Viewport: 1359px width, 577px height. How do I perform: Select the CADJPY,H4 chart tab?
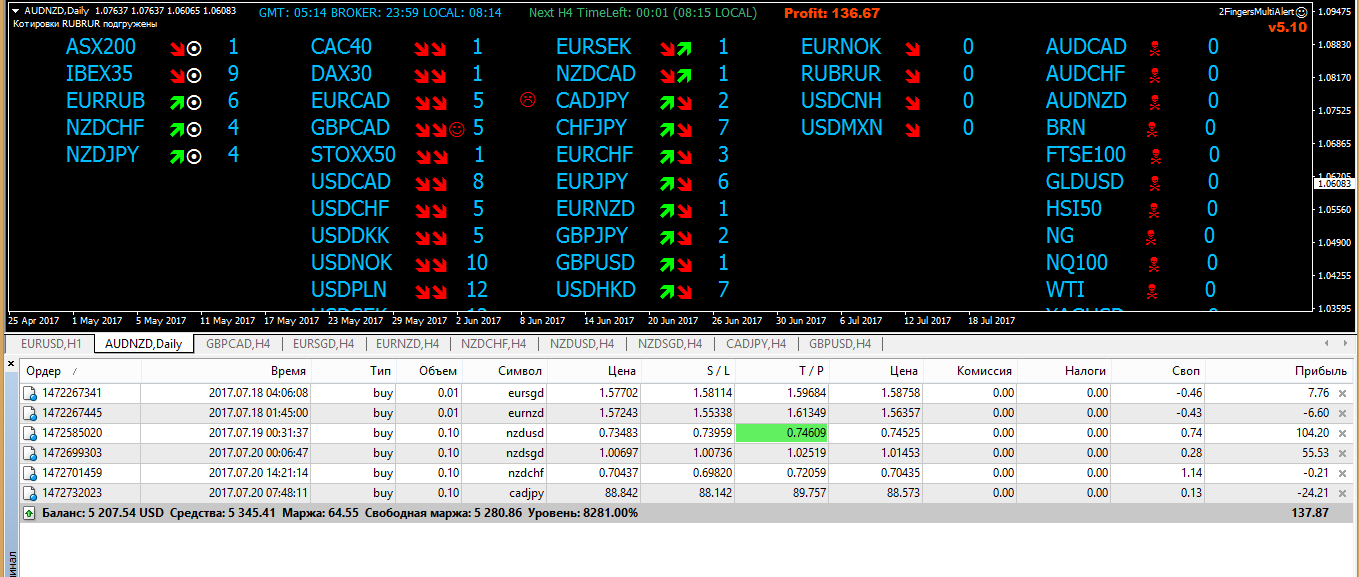coord(756,344)
